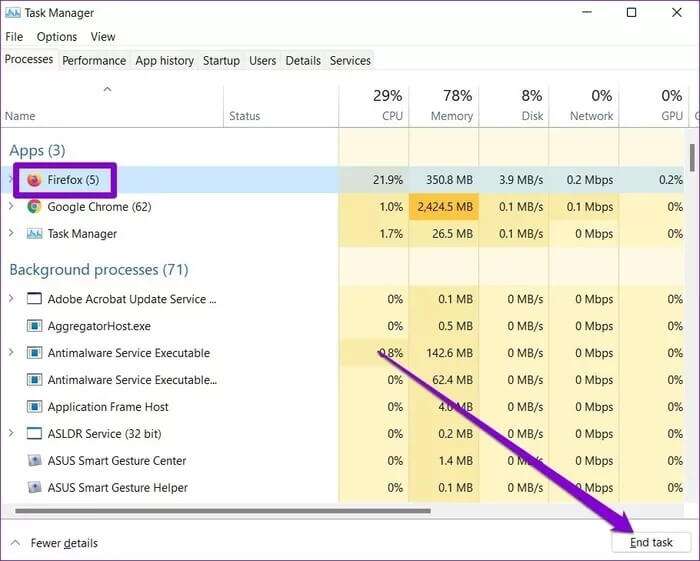
Task: Minimize the Task Manager window
Action: tap(588, 12)
